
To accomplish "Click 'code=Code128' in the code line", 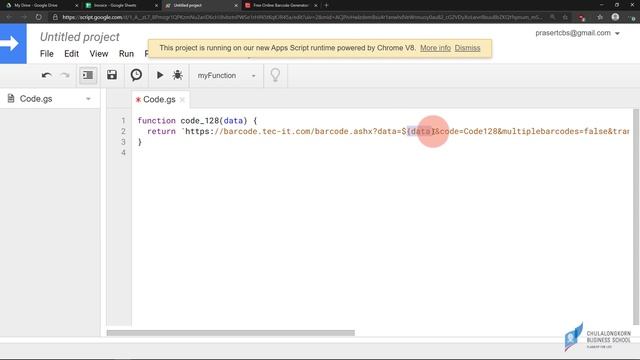I will 468,131.
